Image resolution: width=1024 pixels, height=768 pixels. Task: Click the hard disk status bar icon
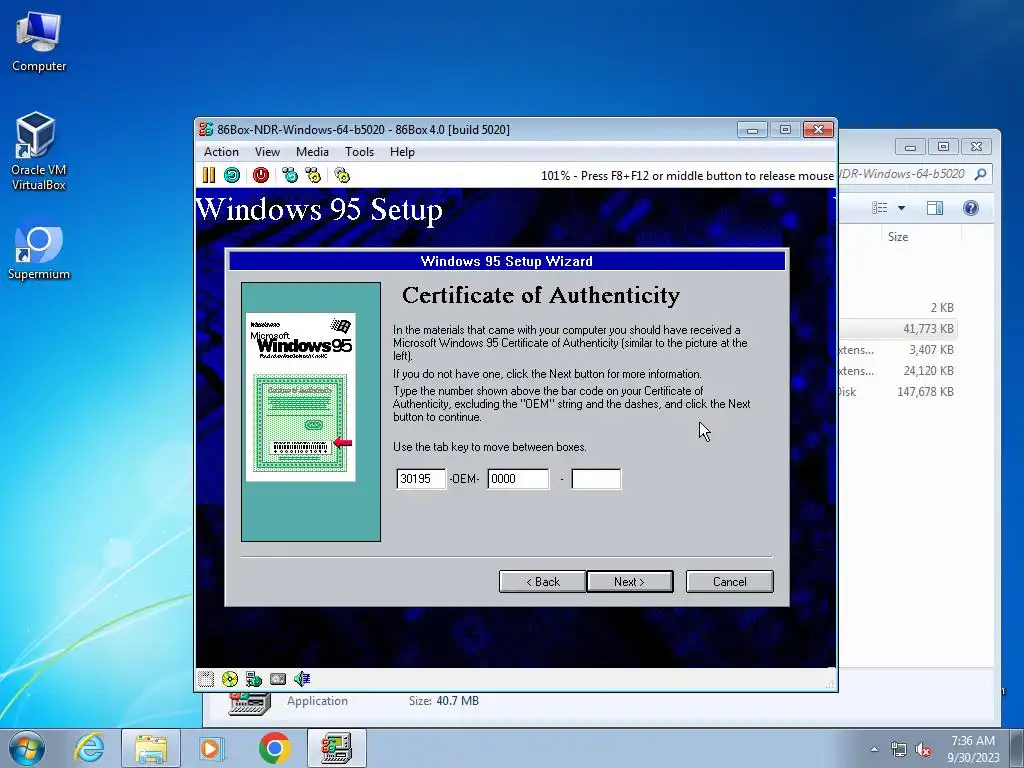(x=278, y=679)
